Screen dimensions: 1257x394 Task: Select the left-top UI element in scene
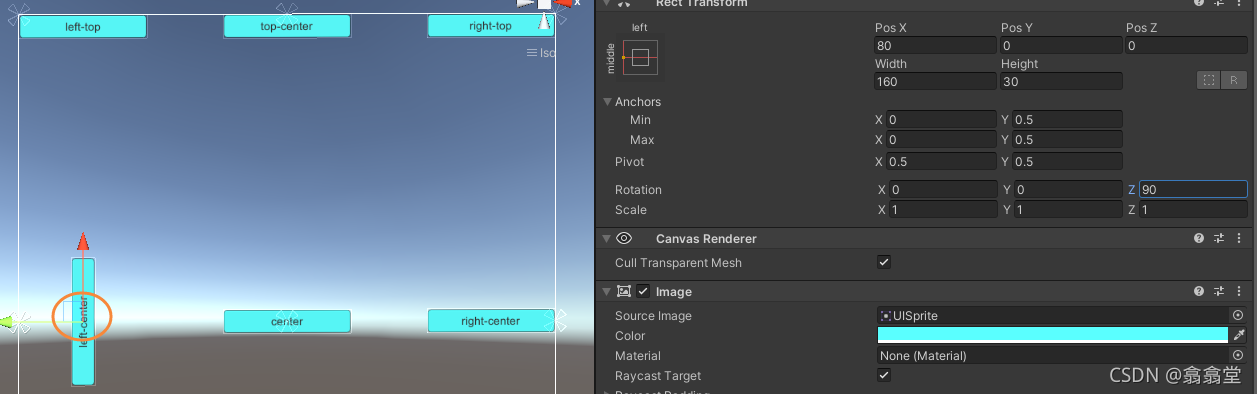(83, 26)
